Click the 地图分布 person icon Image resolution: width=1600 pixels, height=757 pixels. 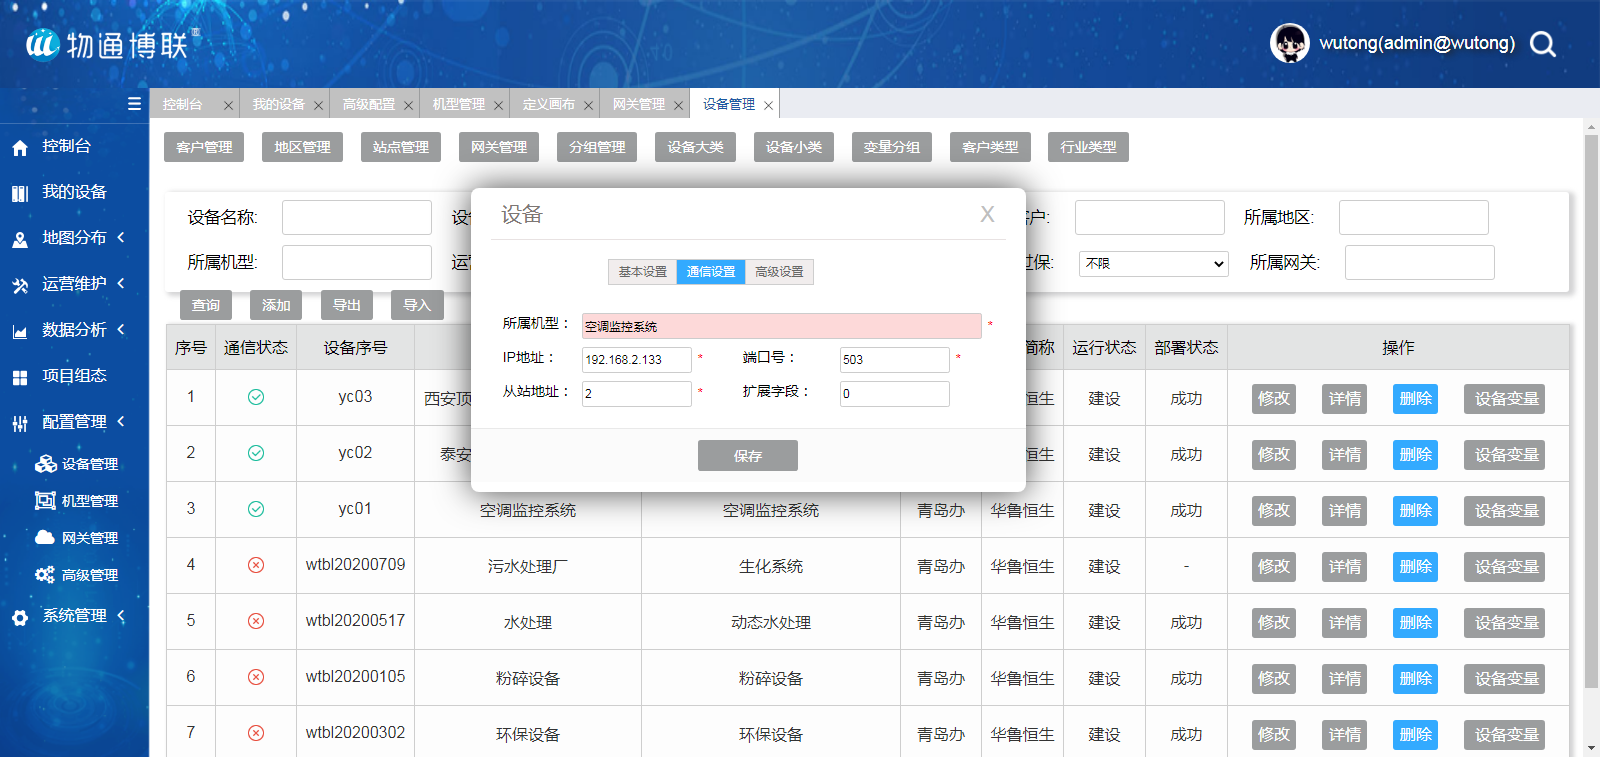tap(20, 240)
